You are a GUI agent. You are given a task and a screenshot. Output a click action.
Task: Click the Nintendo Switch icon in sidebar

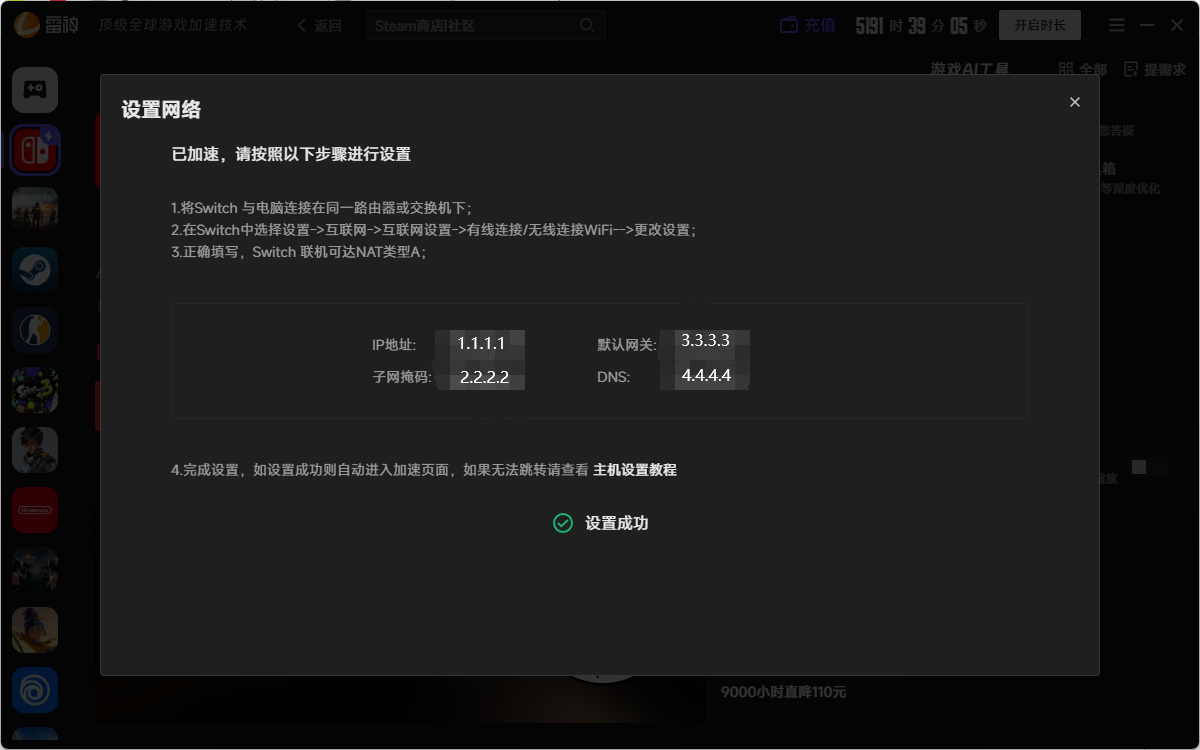[x=35, y=150]
